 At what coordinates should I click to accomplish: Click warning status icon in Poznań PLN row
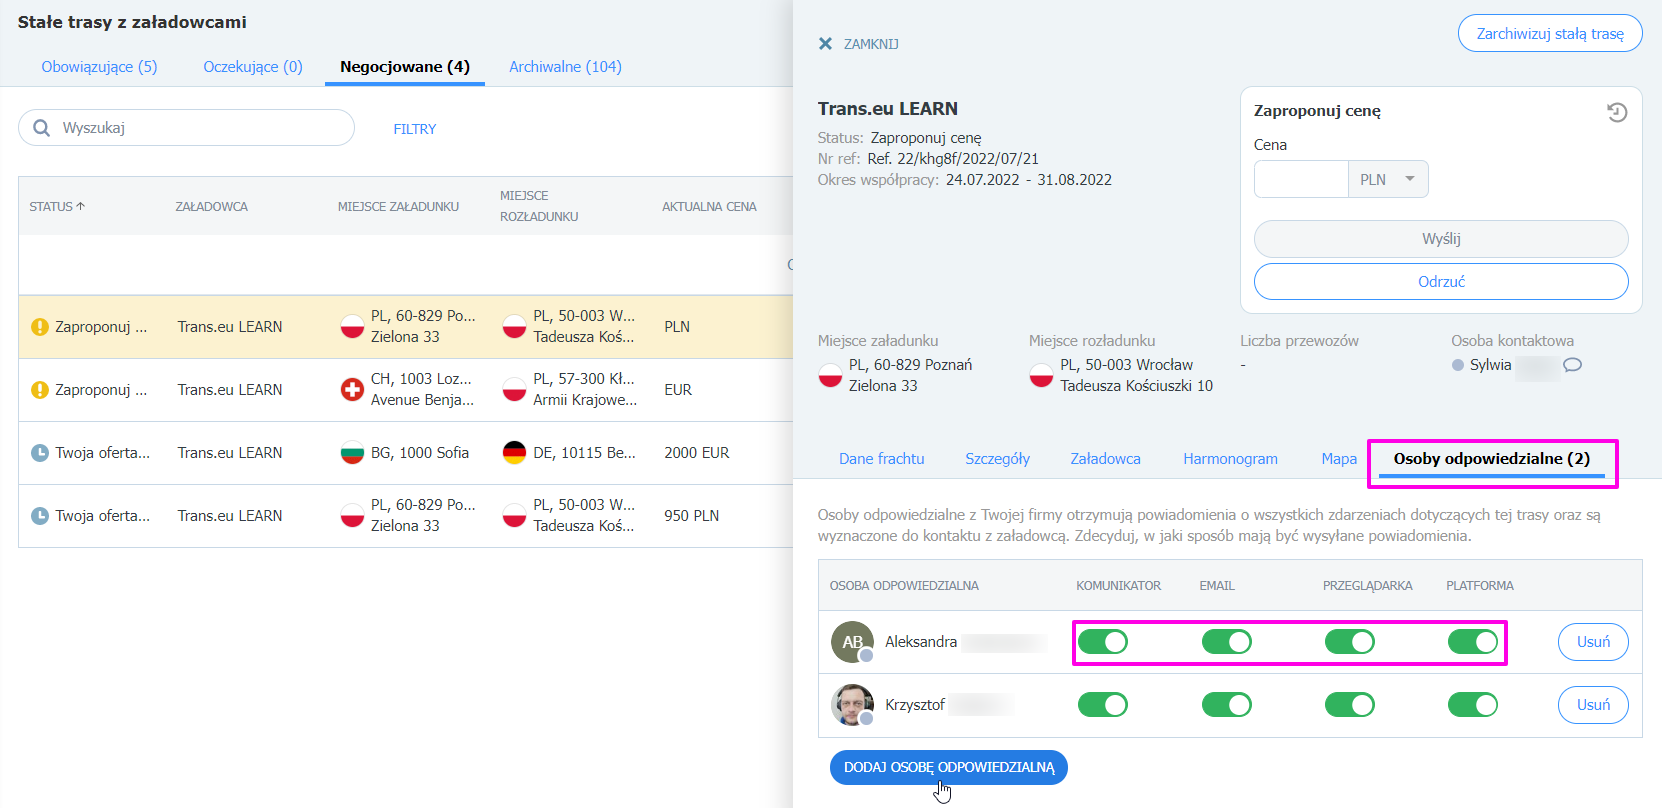coord(40,327)
